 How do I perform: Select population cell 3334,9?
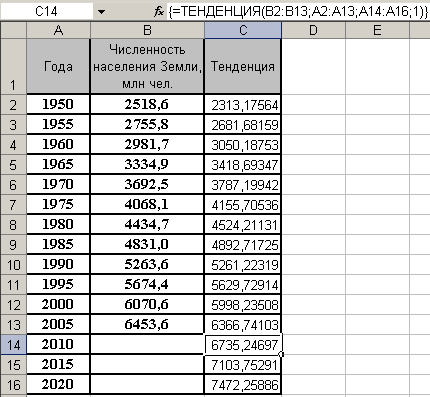[147, 165]
